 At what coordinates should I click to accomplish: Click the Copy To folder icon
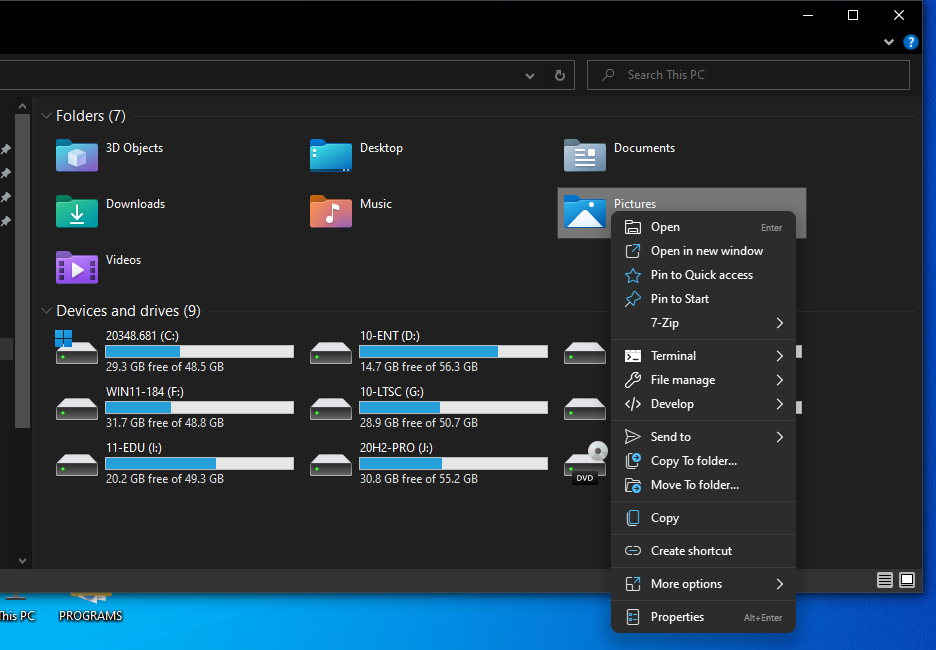tap(633, 461)
